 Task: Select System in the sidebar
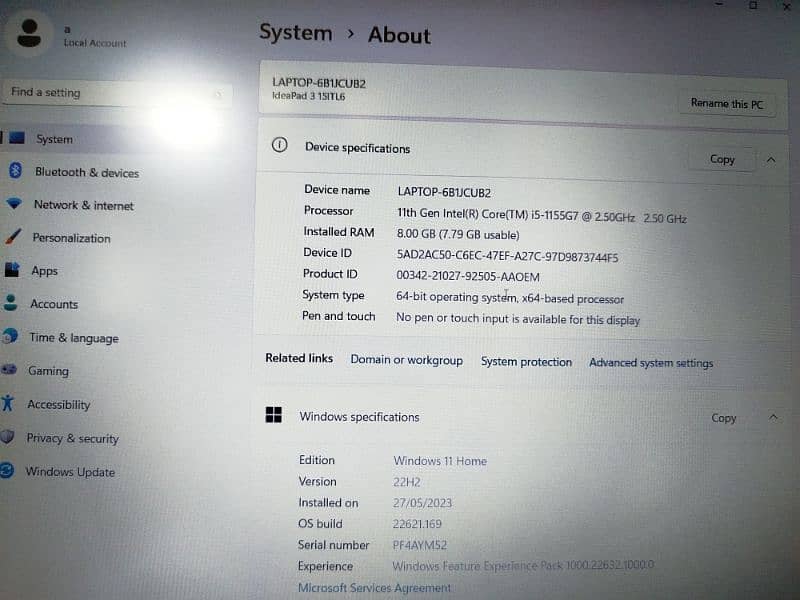click(x=54, y=140)
